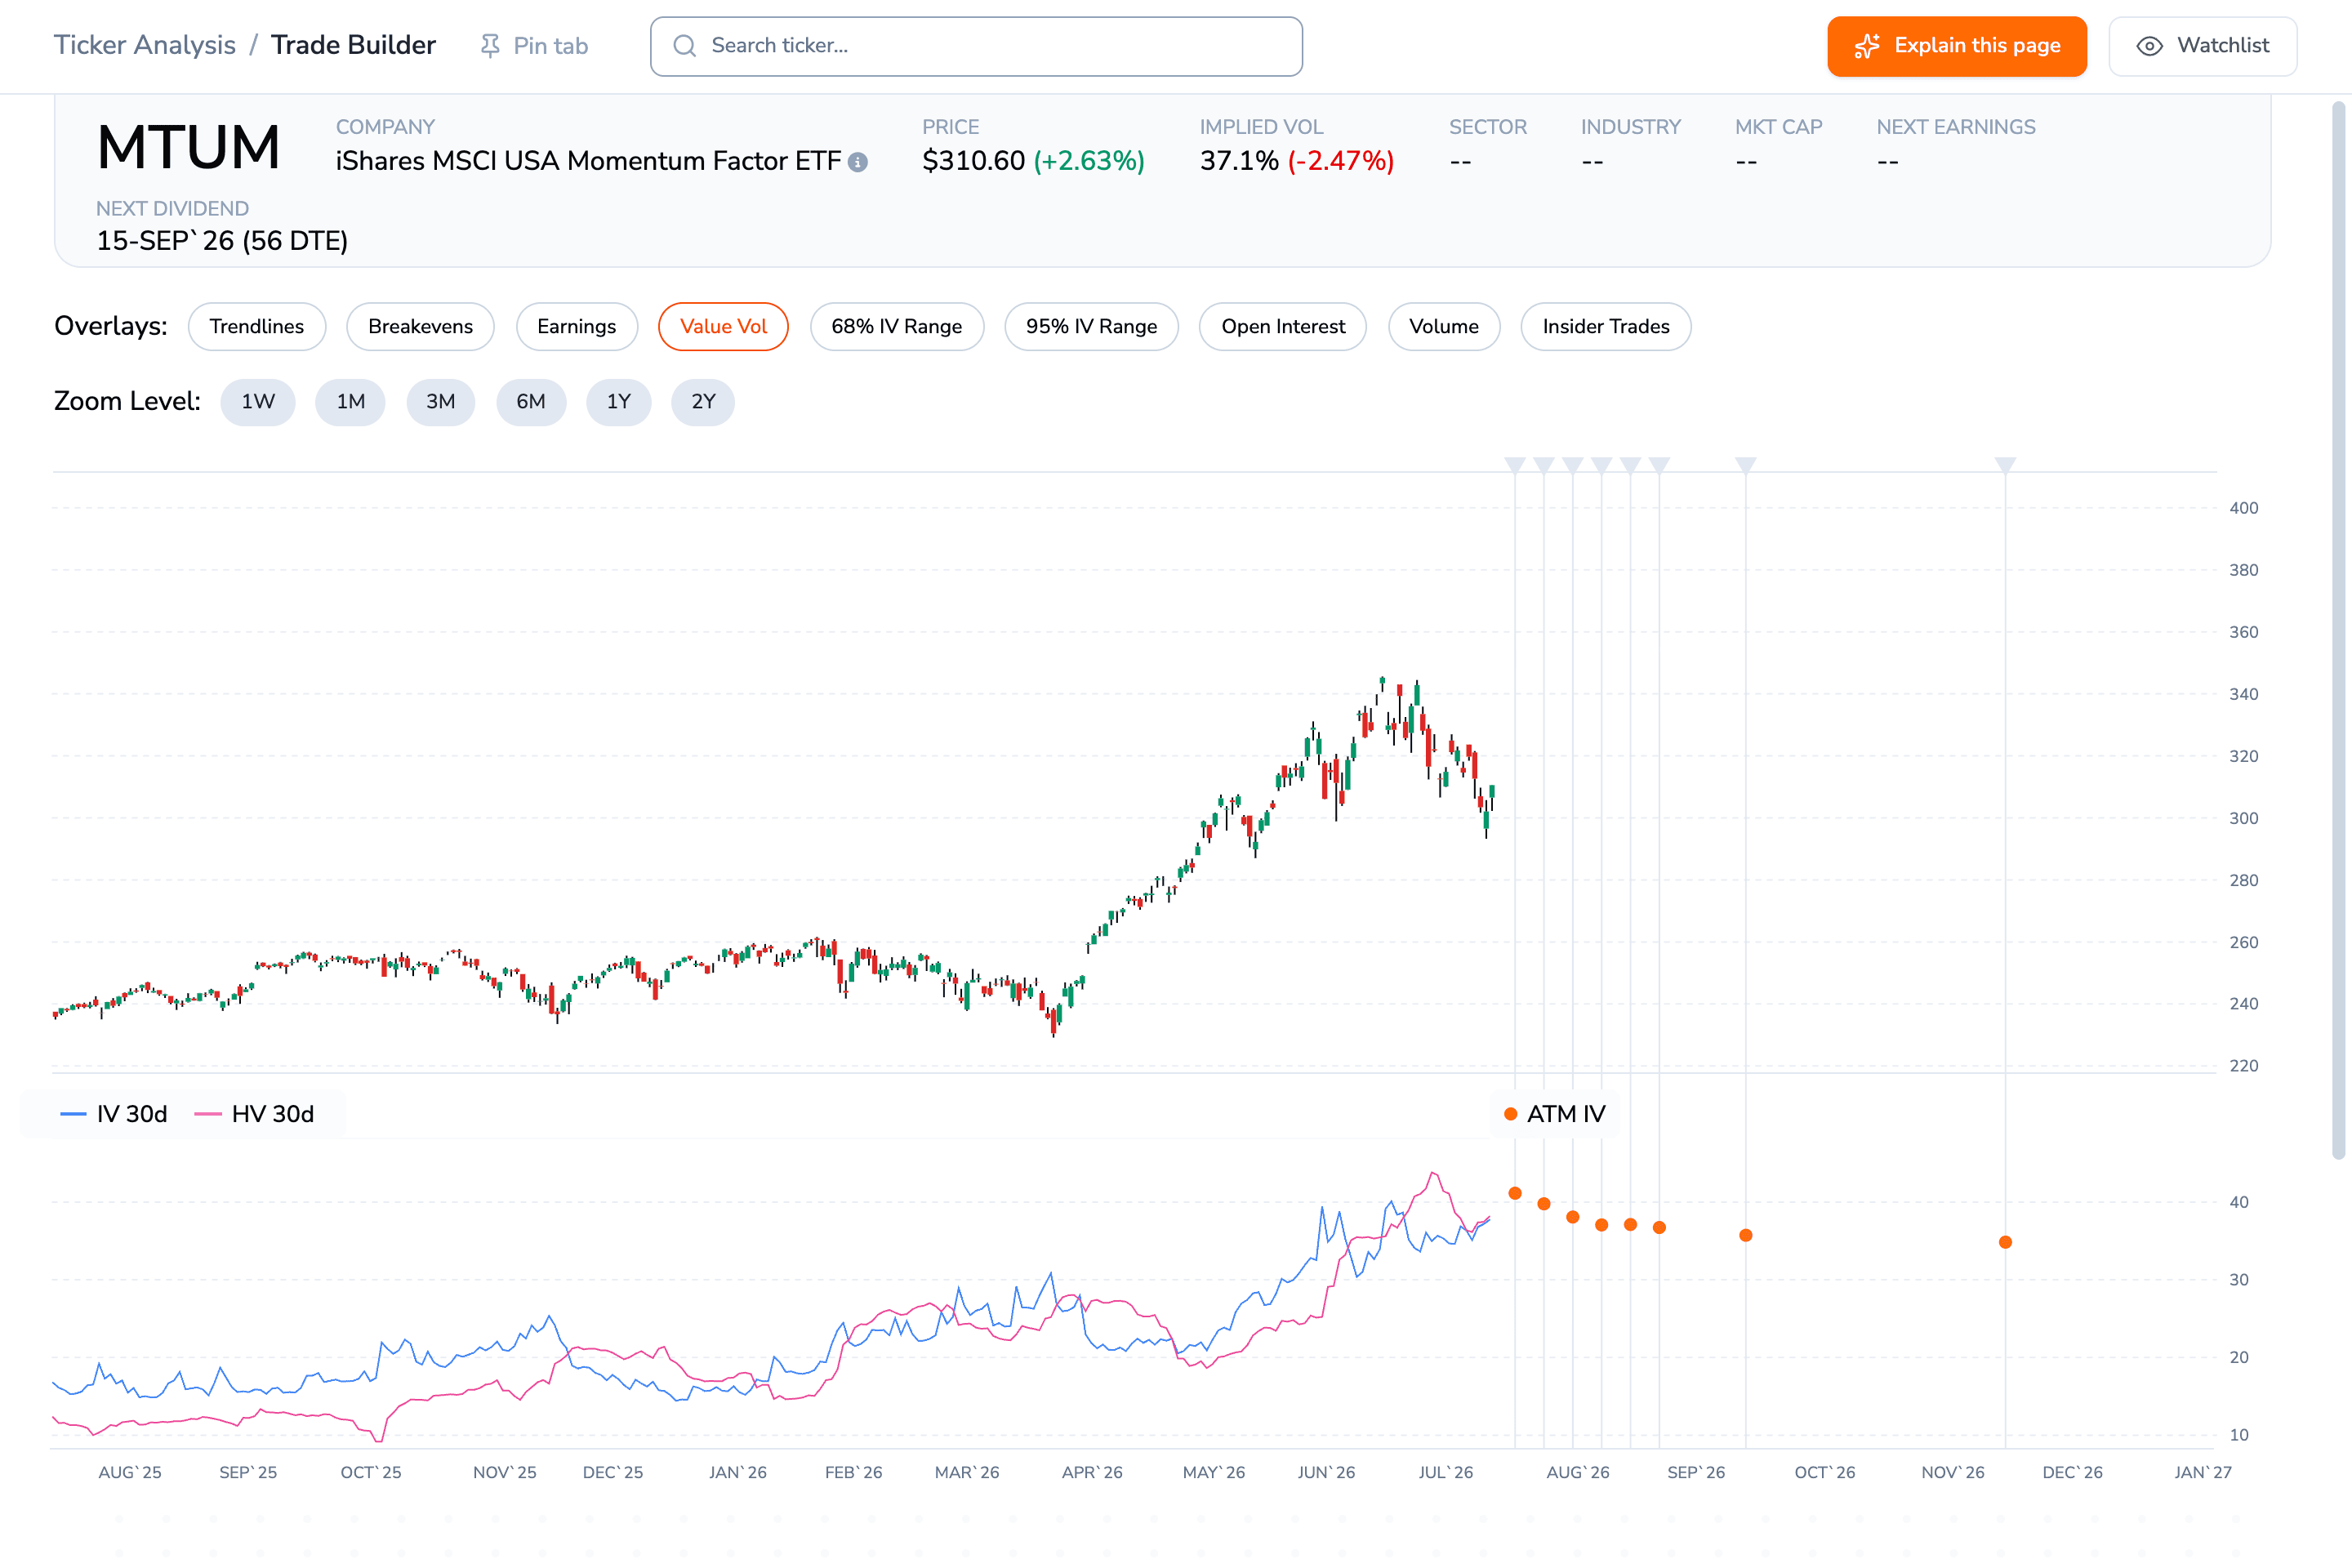Screen dimensions: 2352x1568
Task: Set zoom level to 2Y
Action: 703,402
